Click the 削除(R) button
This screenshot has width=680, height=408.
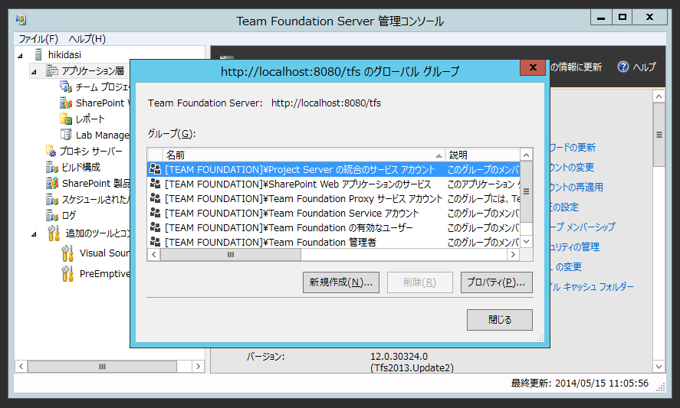pos(420,282)
